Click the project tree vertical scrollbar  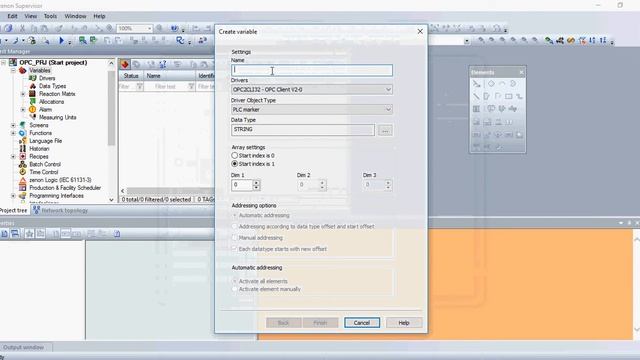coord(111,108)
